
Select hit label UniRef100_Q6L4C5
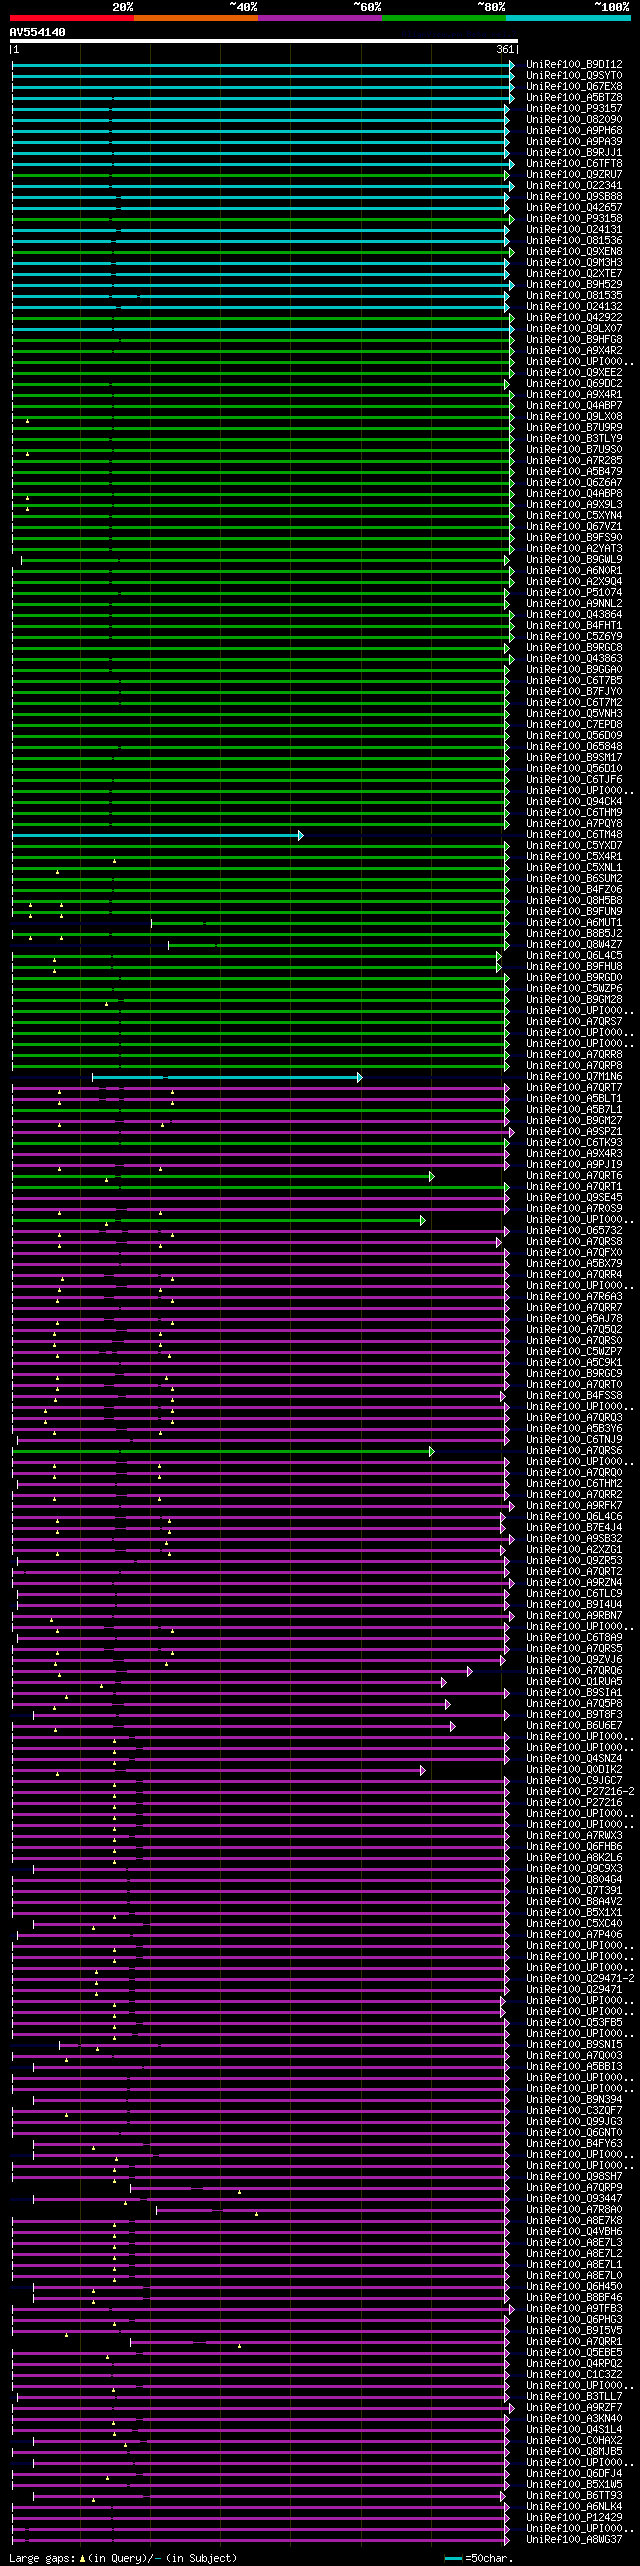pyautogui.click(x=574, y=955)
